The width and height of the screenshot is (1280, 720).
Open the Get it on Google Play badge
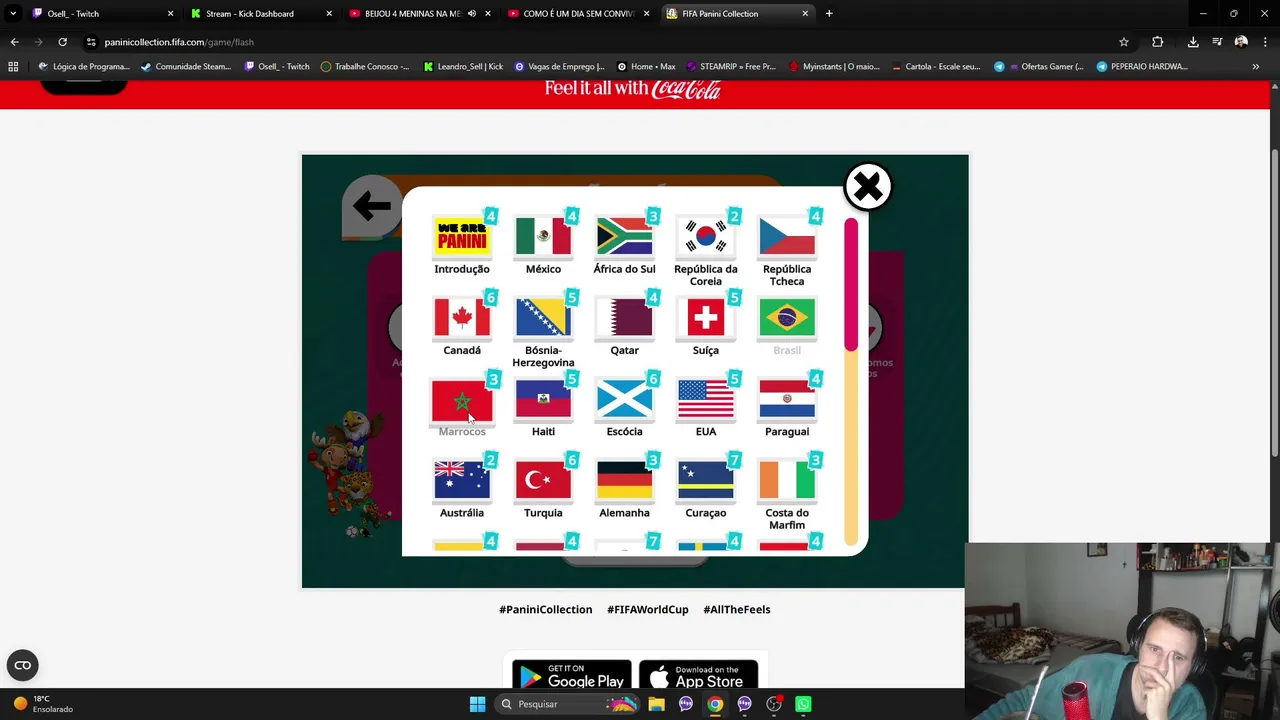572,676
